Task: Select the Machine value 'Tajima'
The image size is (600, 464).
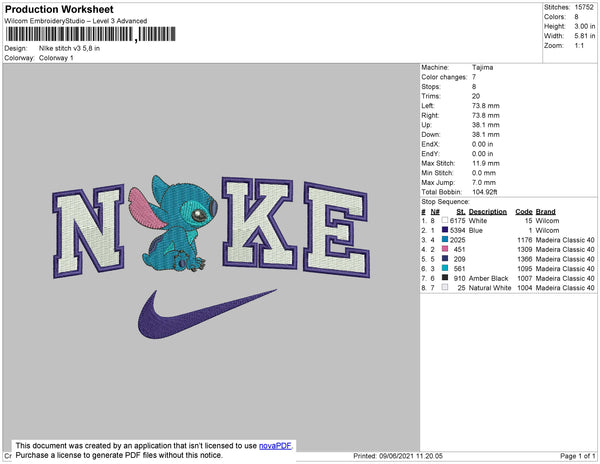Action: point(483,67)
